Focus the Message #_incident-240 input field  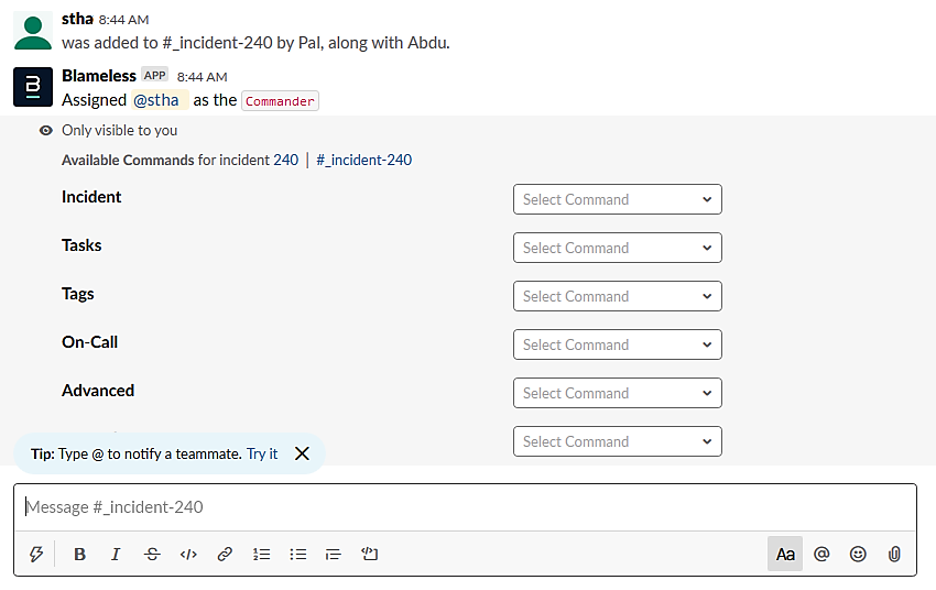465,507
